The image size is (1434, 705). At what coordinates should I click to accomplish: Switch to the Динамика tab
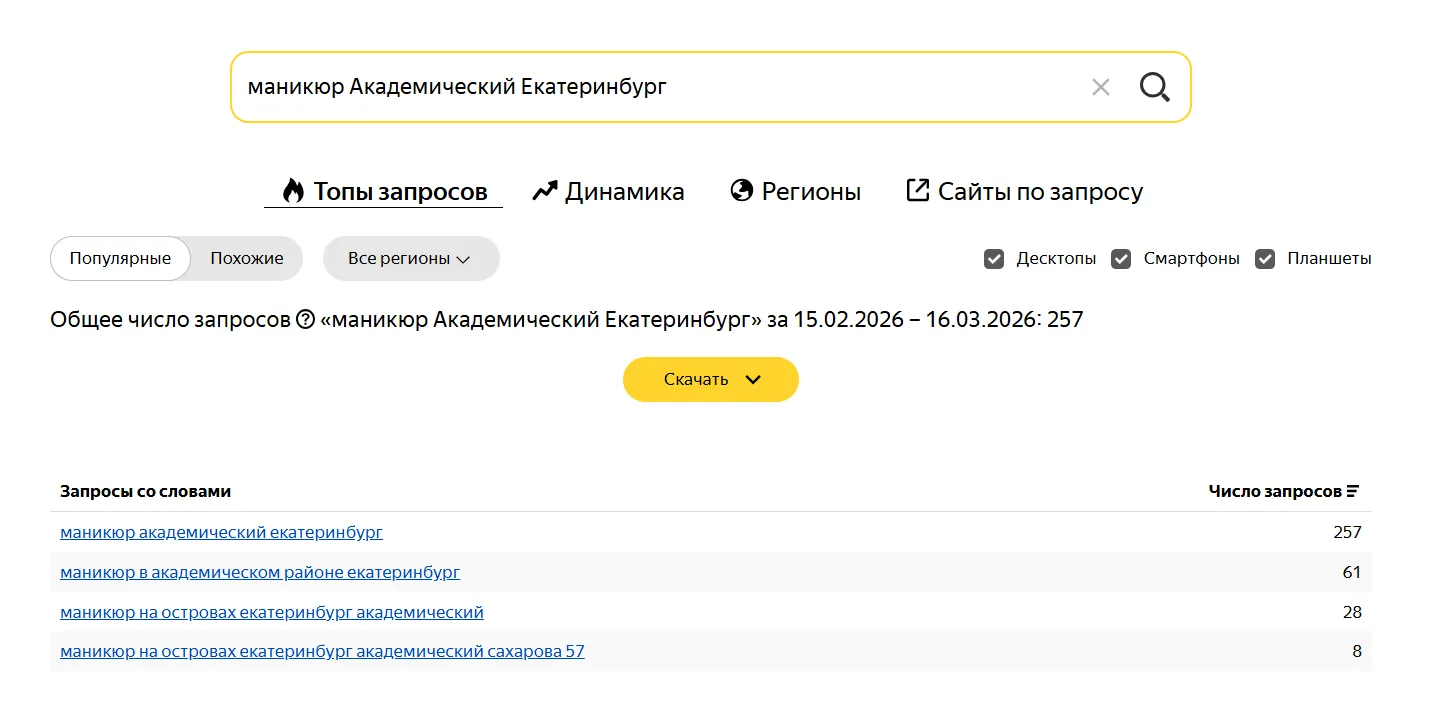pos(624,191)
